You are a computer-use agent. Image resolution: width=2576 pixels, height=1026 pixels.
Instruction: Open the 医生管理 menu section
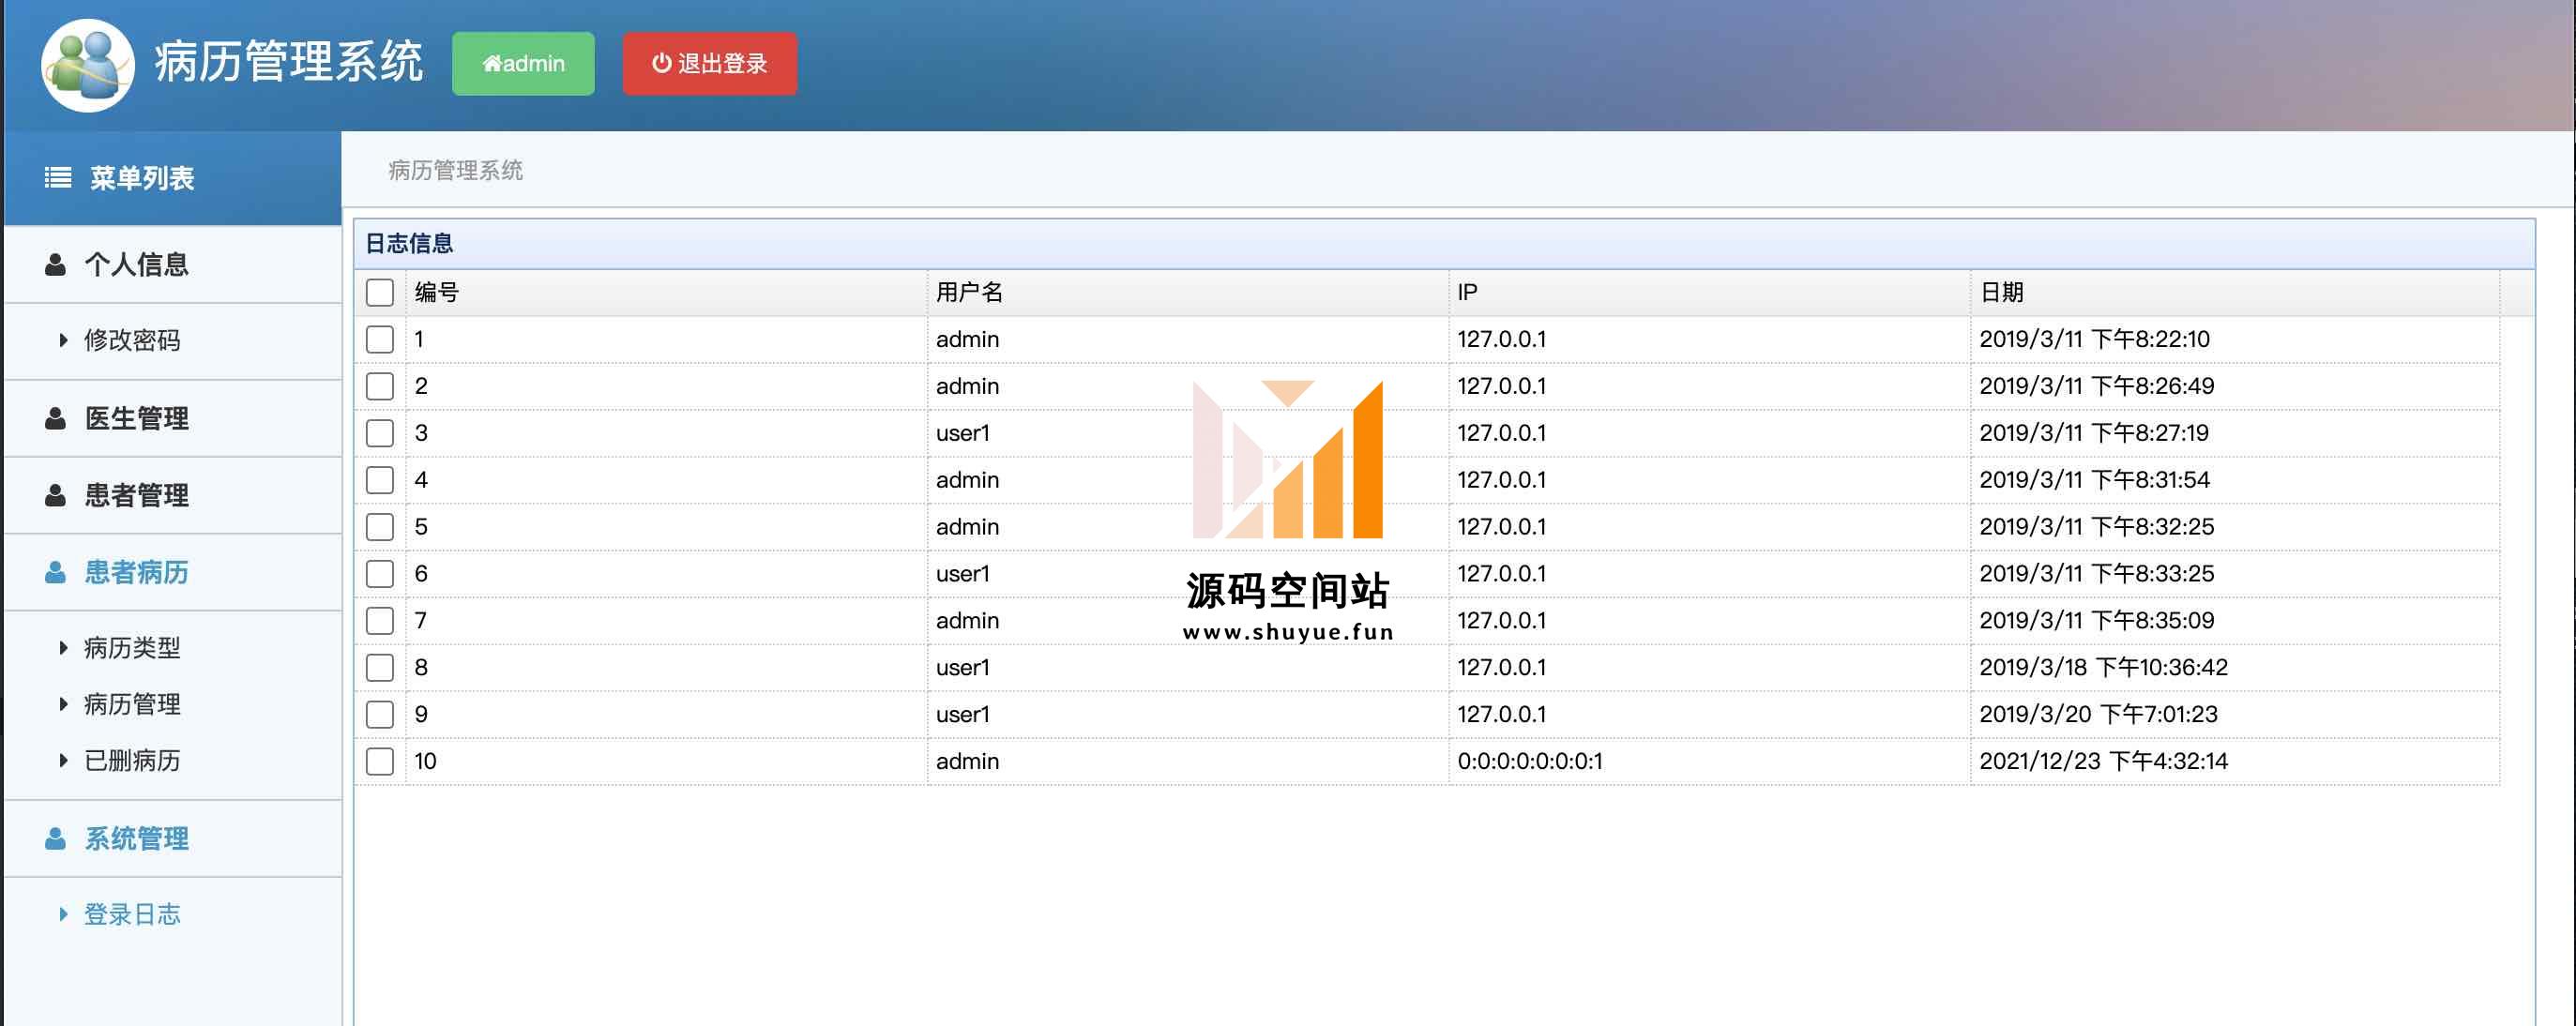pos(173,419)
